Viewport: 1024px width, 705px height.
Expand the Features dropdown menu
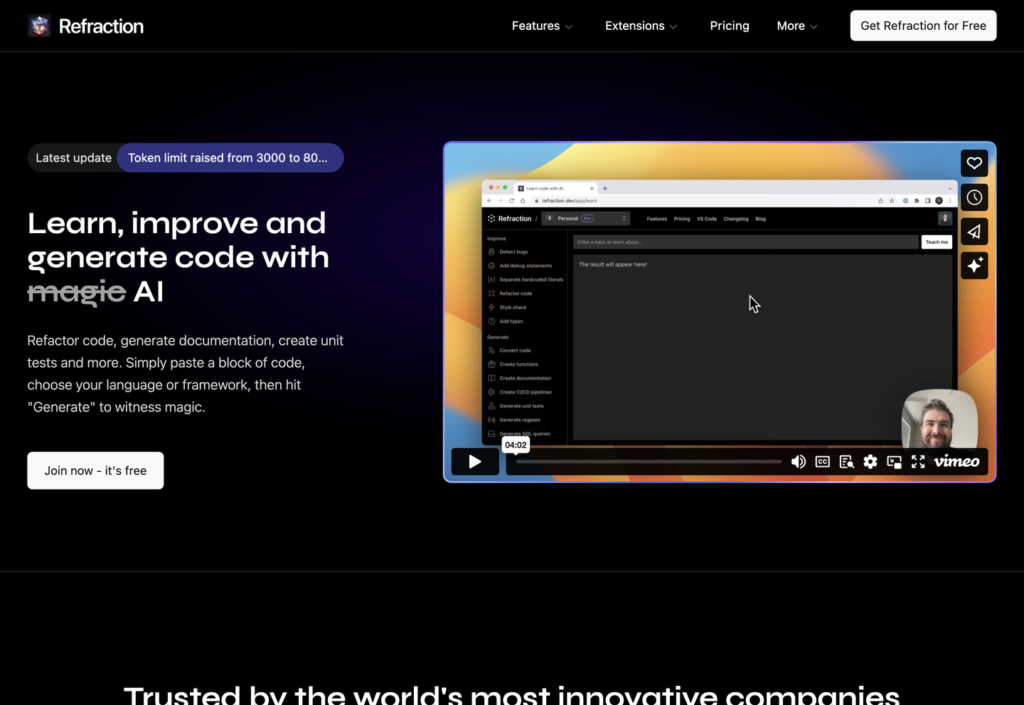pos(542,26)
